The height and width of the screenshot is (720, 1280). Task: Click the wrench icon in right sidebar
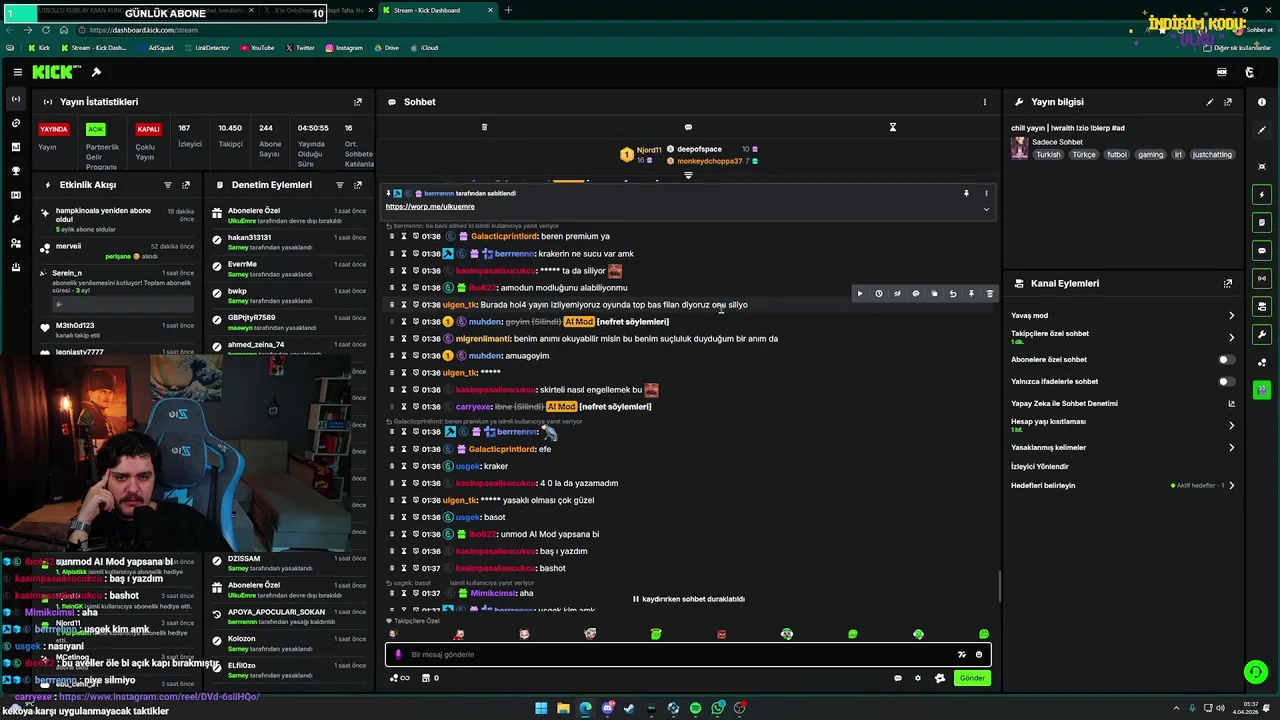pyautogui.click(x=1262, y=335)
